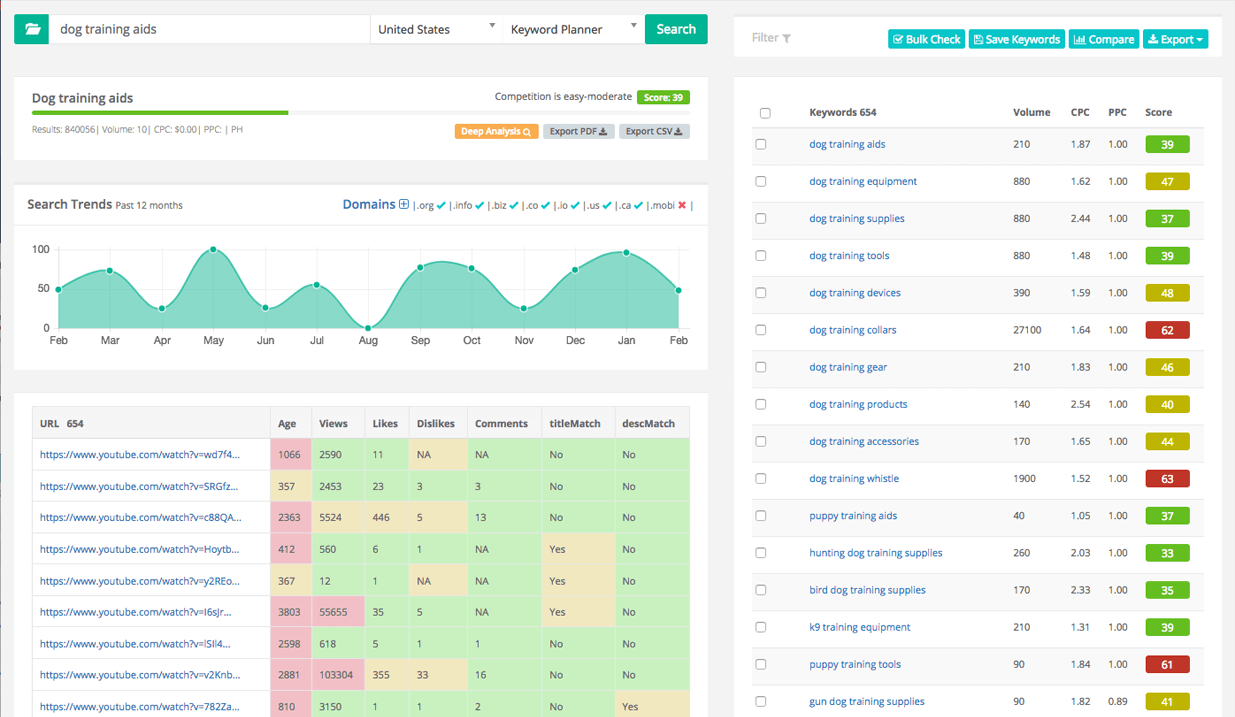This screenshot has width=1235, height=717.
Task: Sort URL table by Likes header
Action: [x=385, y=423]
